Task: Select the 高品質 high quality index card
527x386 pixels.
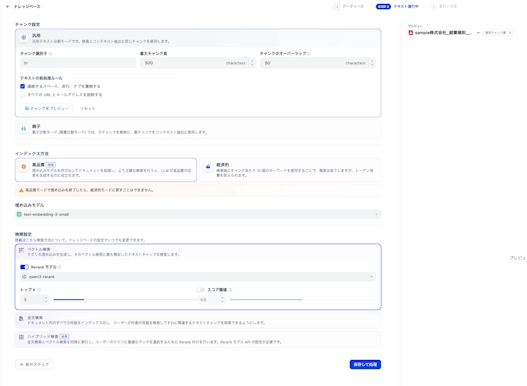Action: tap(106, 170)
